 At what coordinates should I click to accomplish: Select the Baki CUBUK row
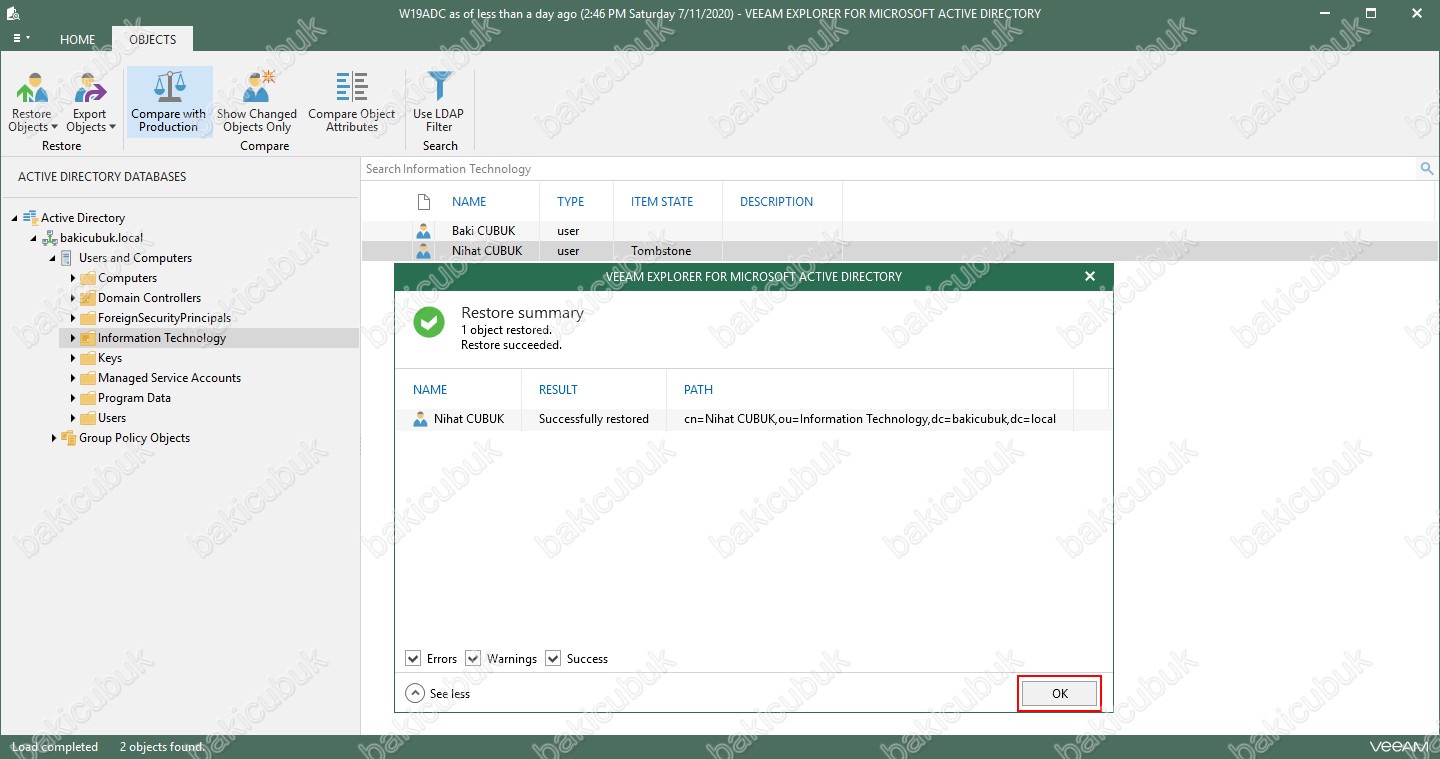coord(899,231)
